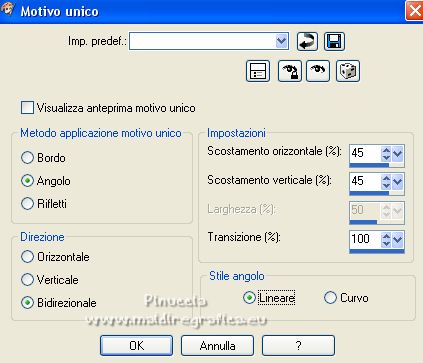
Task: Click the auto proof lock eye icon
Action: (x=290, y=71)
